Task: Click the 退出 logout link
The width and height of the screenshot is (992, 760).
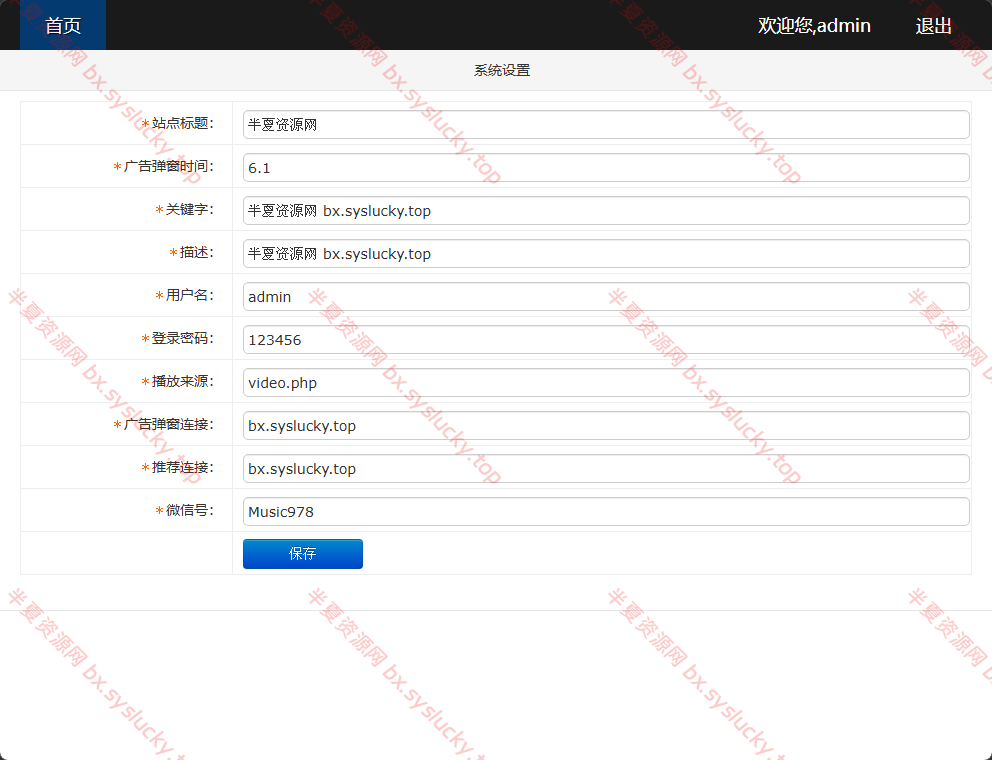Action: [x=933, y=26]
